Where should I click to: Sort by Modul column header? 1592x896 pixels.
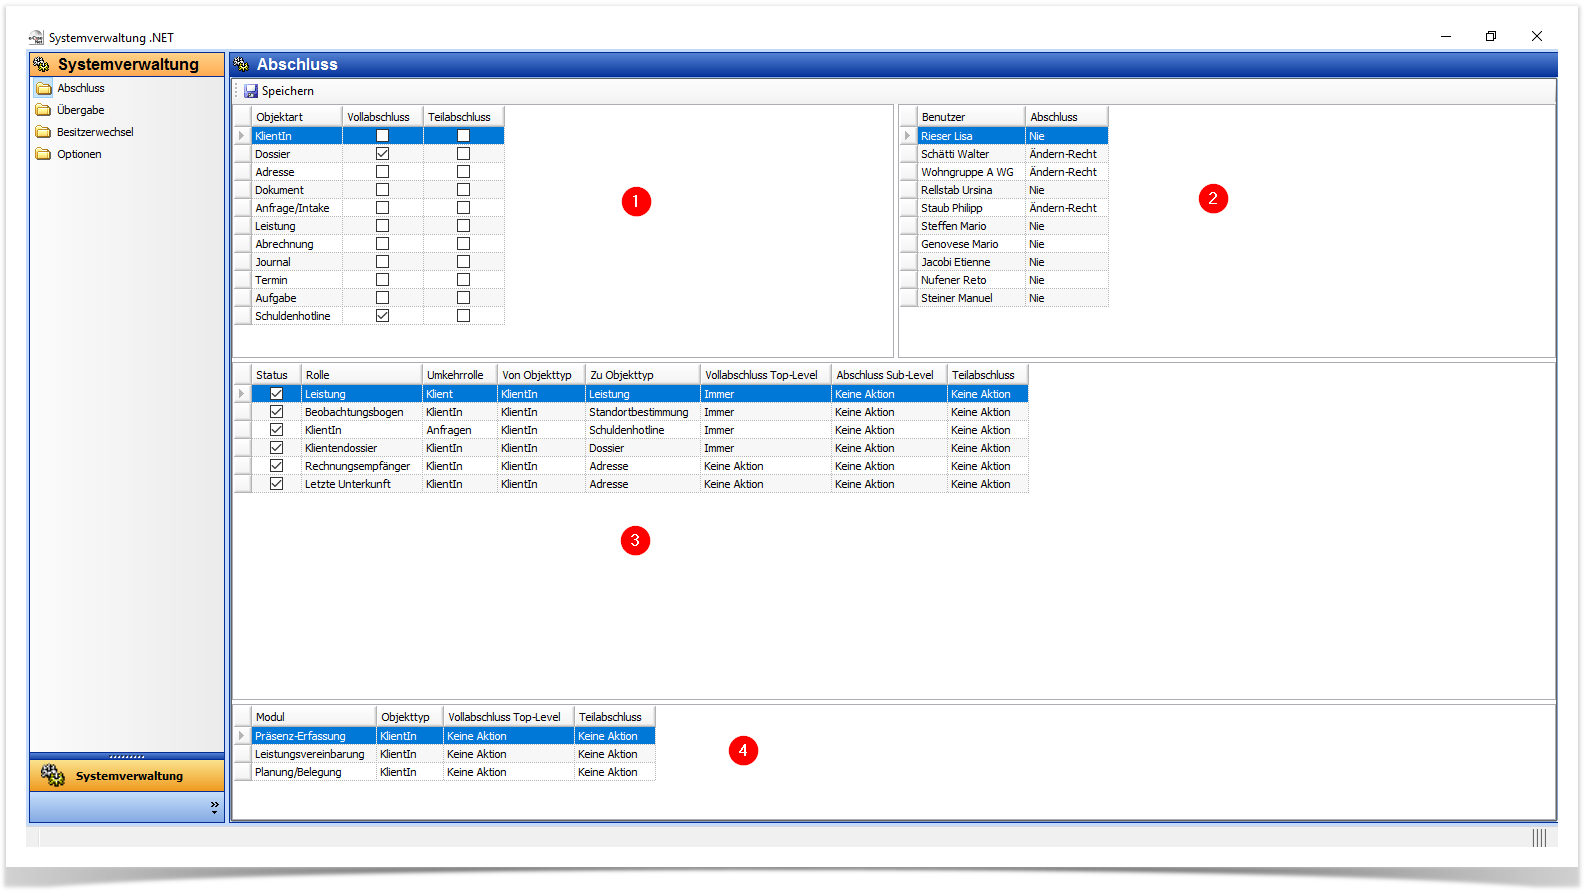[313, 717]
